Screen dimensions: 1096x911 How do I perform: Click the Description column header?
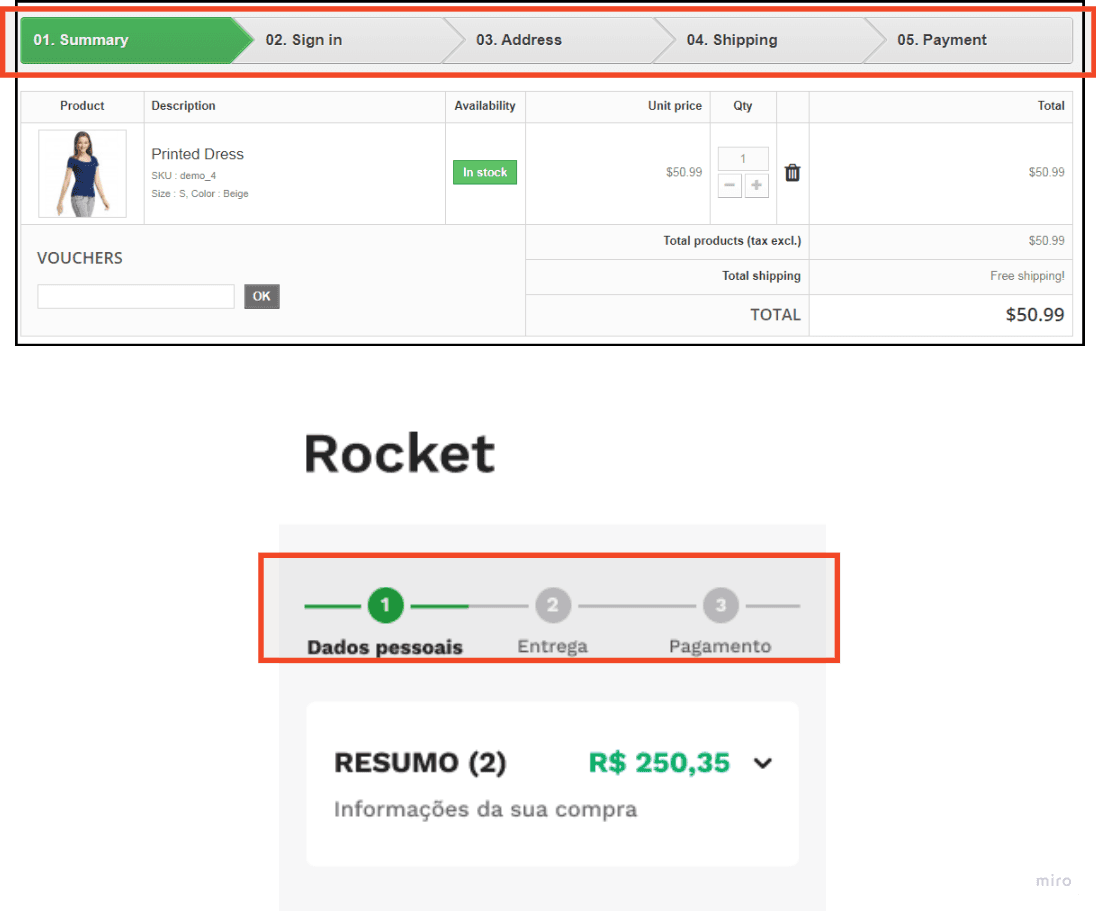pos(183,106)
